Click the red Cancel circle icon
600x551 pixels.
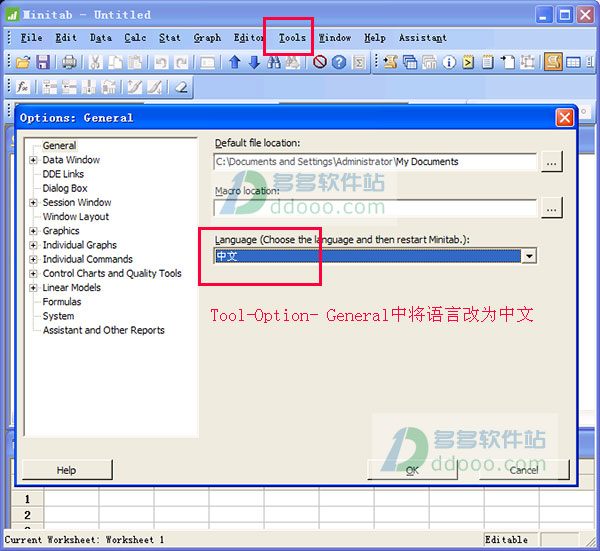[320, 62]
